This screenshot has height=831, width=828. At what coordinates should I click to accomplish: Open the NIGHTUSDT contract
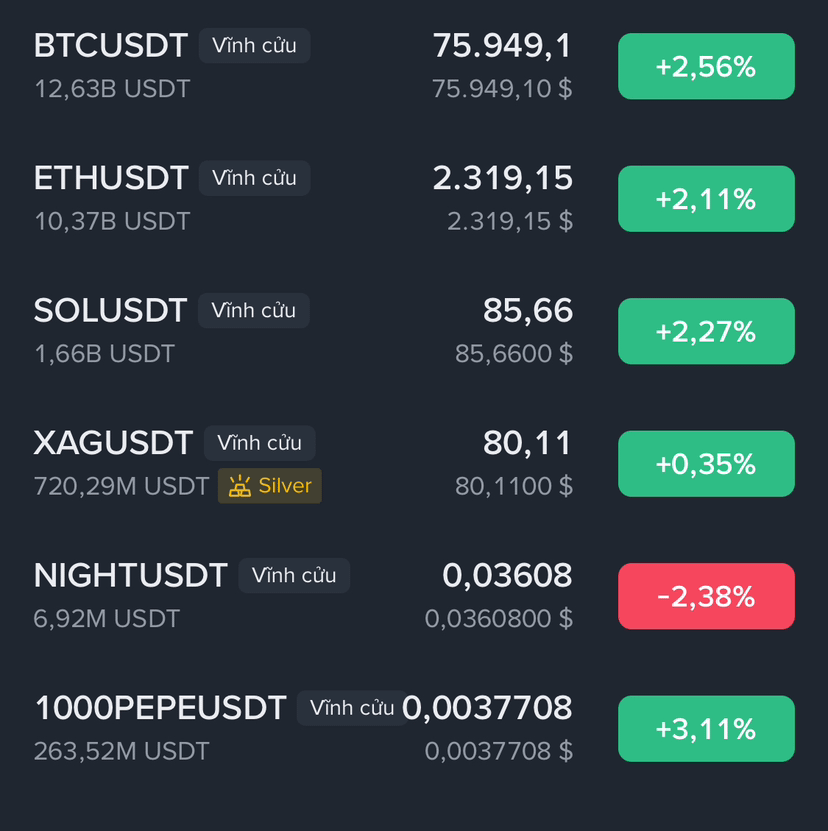(x=414, y=596)
